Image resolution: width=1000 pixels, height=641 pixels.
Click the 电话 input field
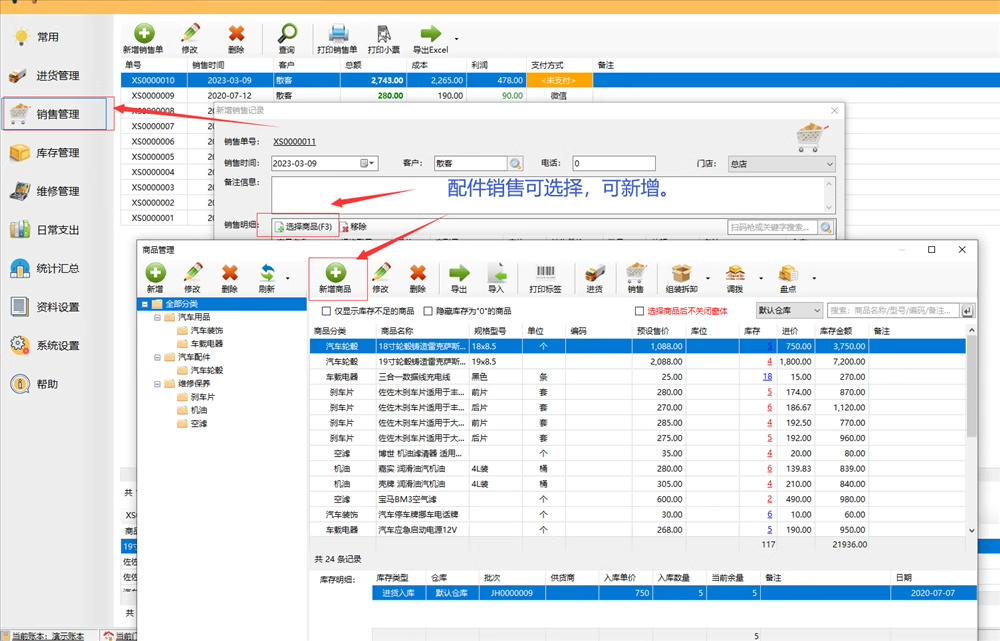point(614,164)
